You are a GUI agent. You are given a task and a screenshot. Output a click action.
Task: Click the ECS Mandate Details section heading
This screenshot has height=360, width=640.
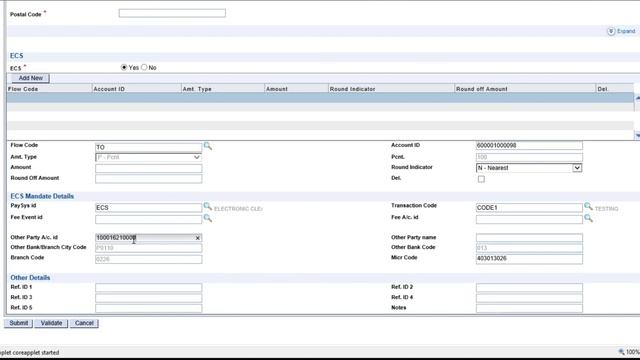pyautogui.click(x=42, y=196)
